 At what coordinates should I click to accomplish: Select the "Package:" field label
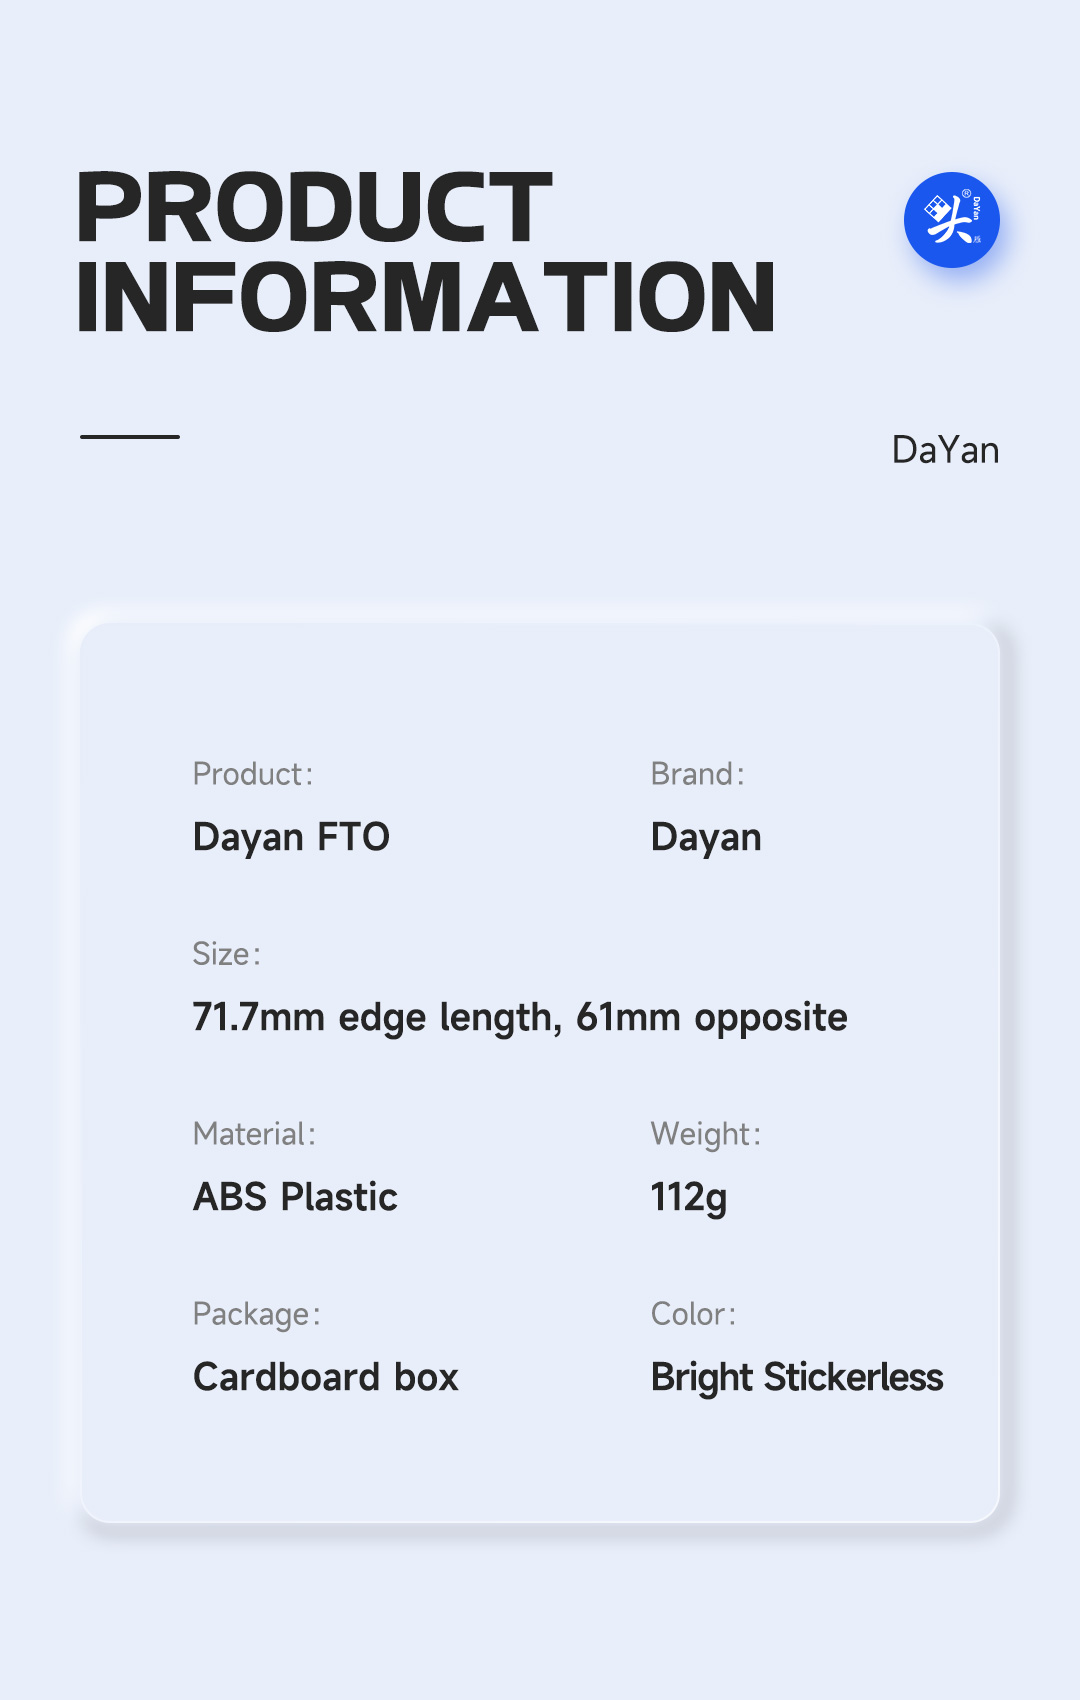coord(256,1314)
